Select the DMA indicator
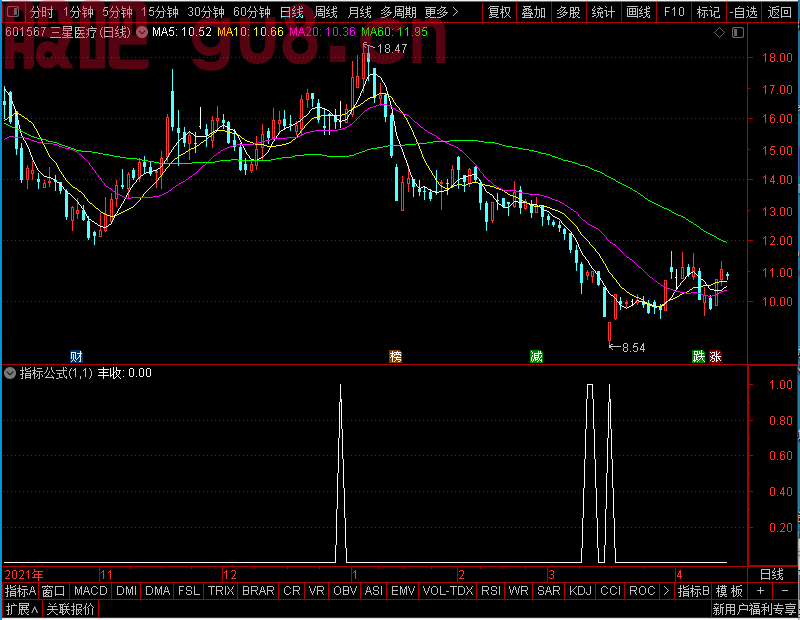The height and width of the screenshot is (620, 800). click(158, 591)
